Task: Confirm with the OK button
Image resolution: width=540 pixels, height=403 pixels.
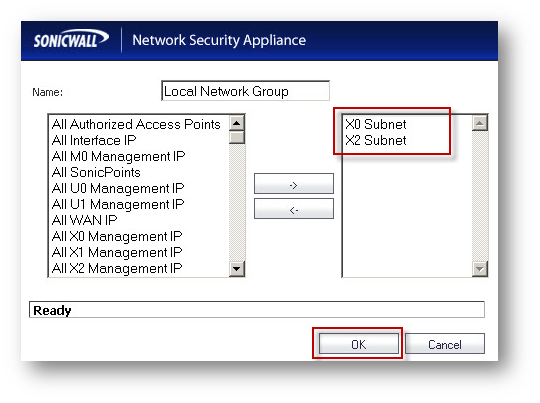Action: point(359,344)
